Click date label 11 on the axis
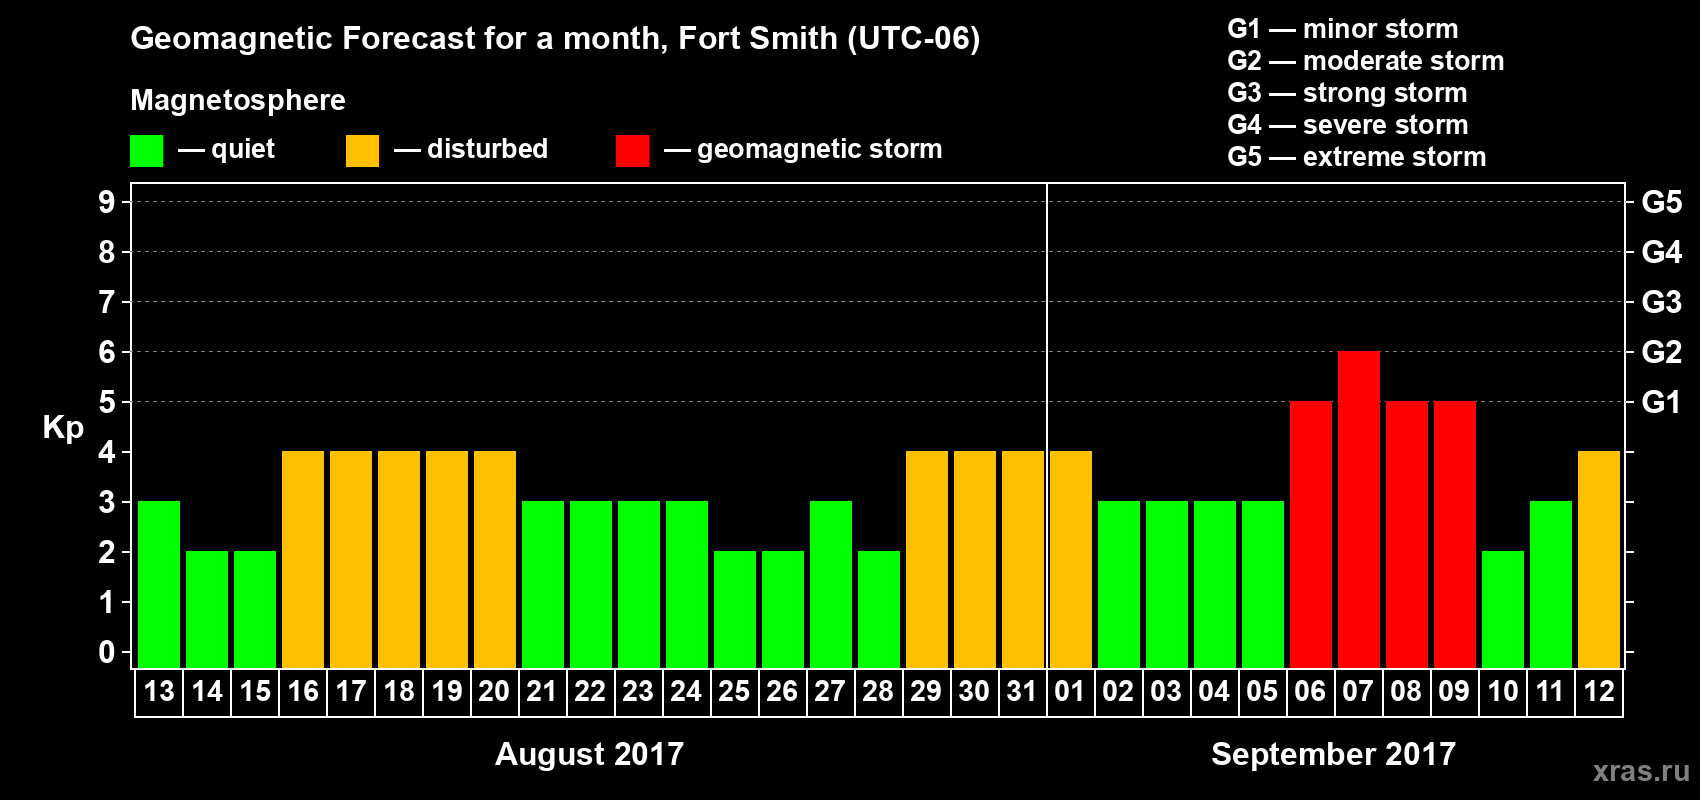The width and height of the screenshot is (1700, 800). tap(1550, 692)
